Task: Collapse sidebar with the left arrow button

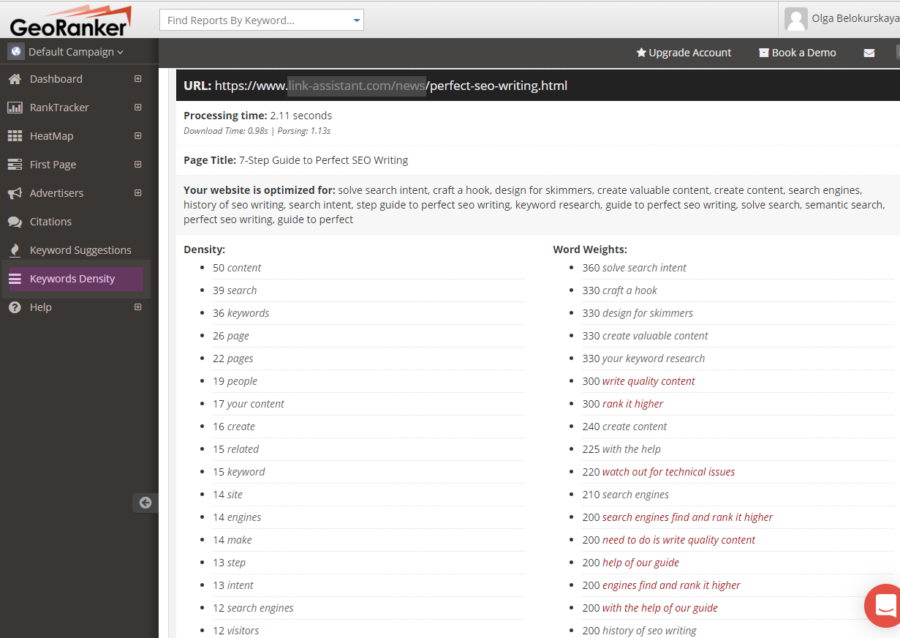Action: coord(145,503)
